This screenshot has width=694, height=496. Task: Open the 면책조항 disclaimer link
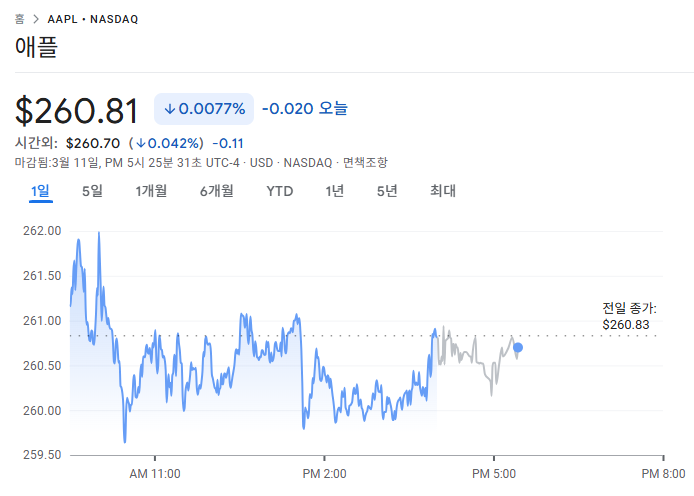365,162
